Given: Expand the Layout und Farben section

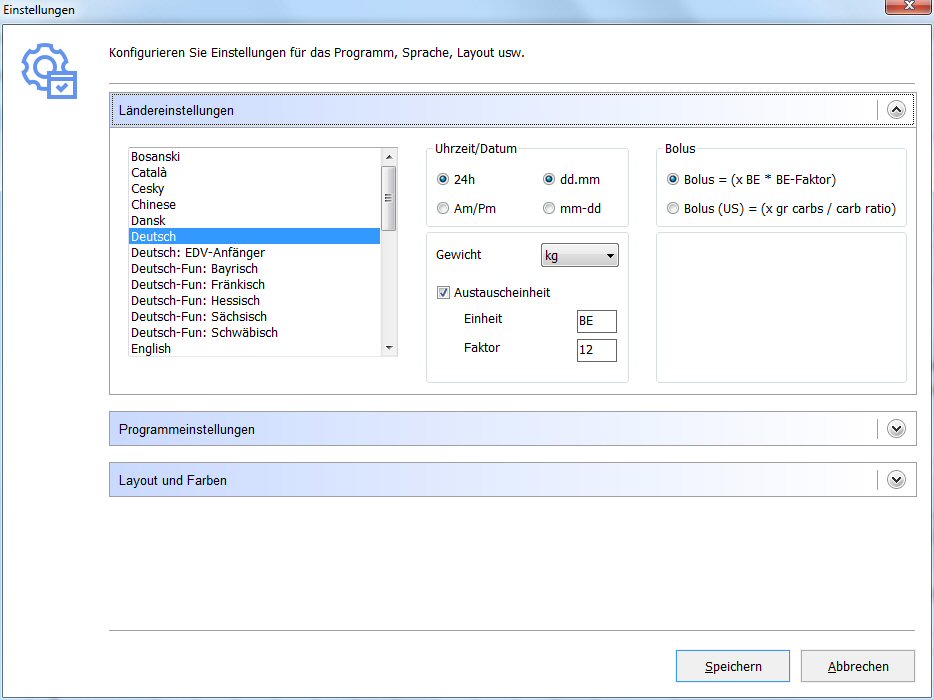Looking at the screenshot, I should (896, 480).
